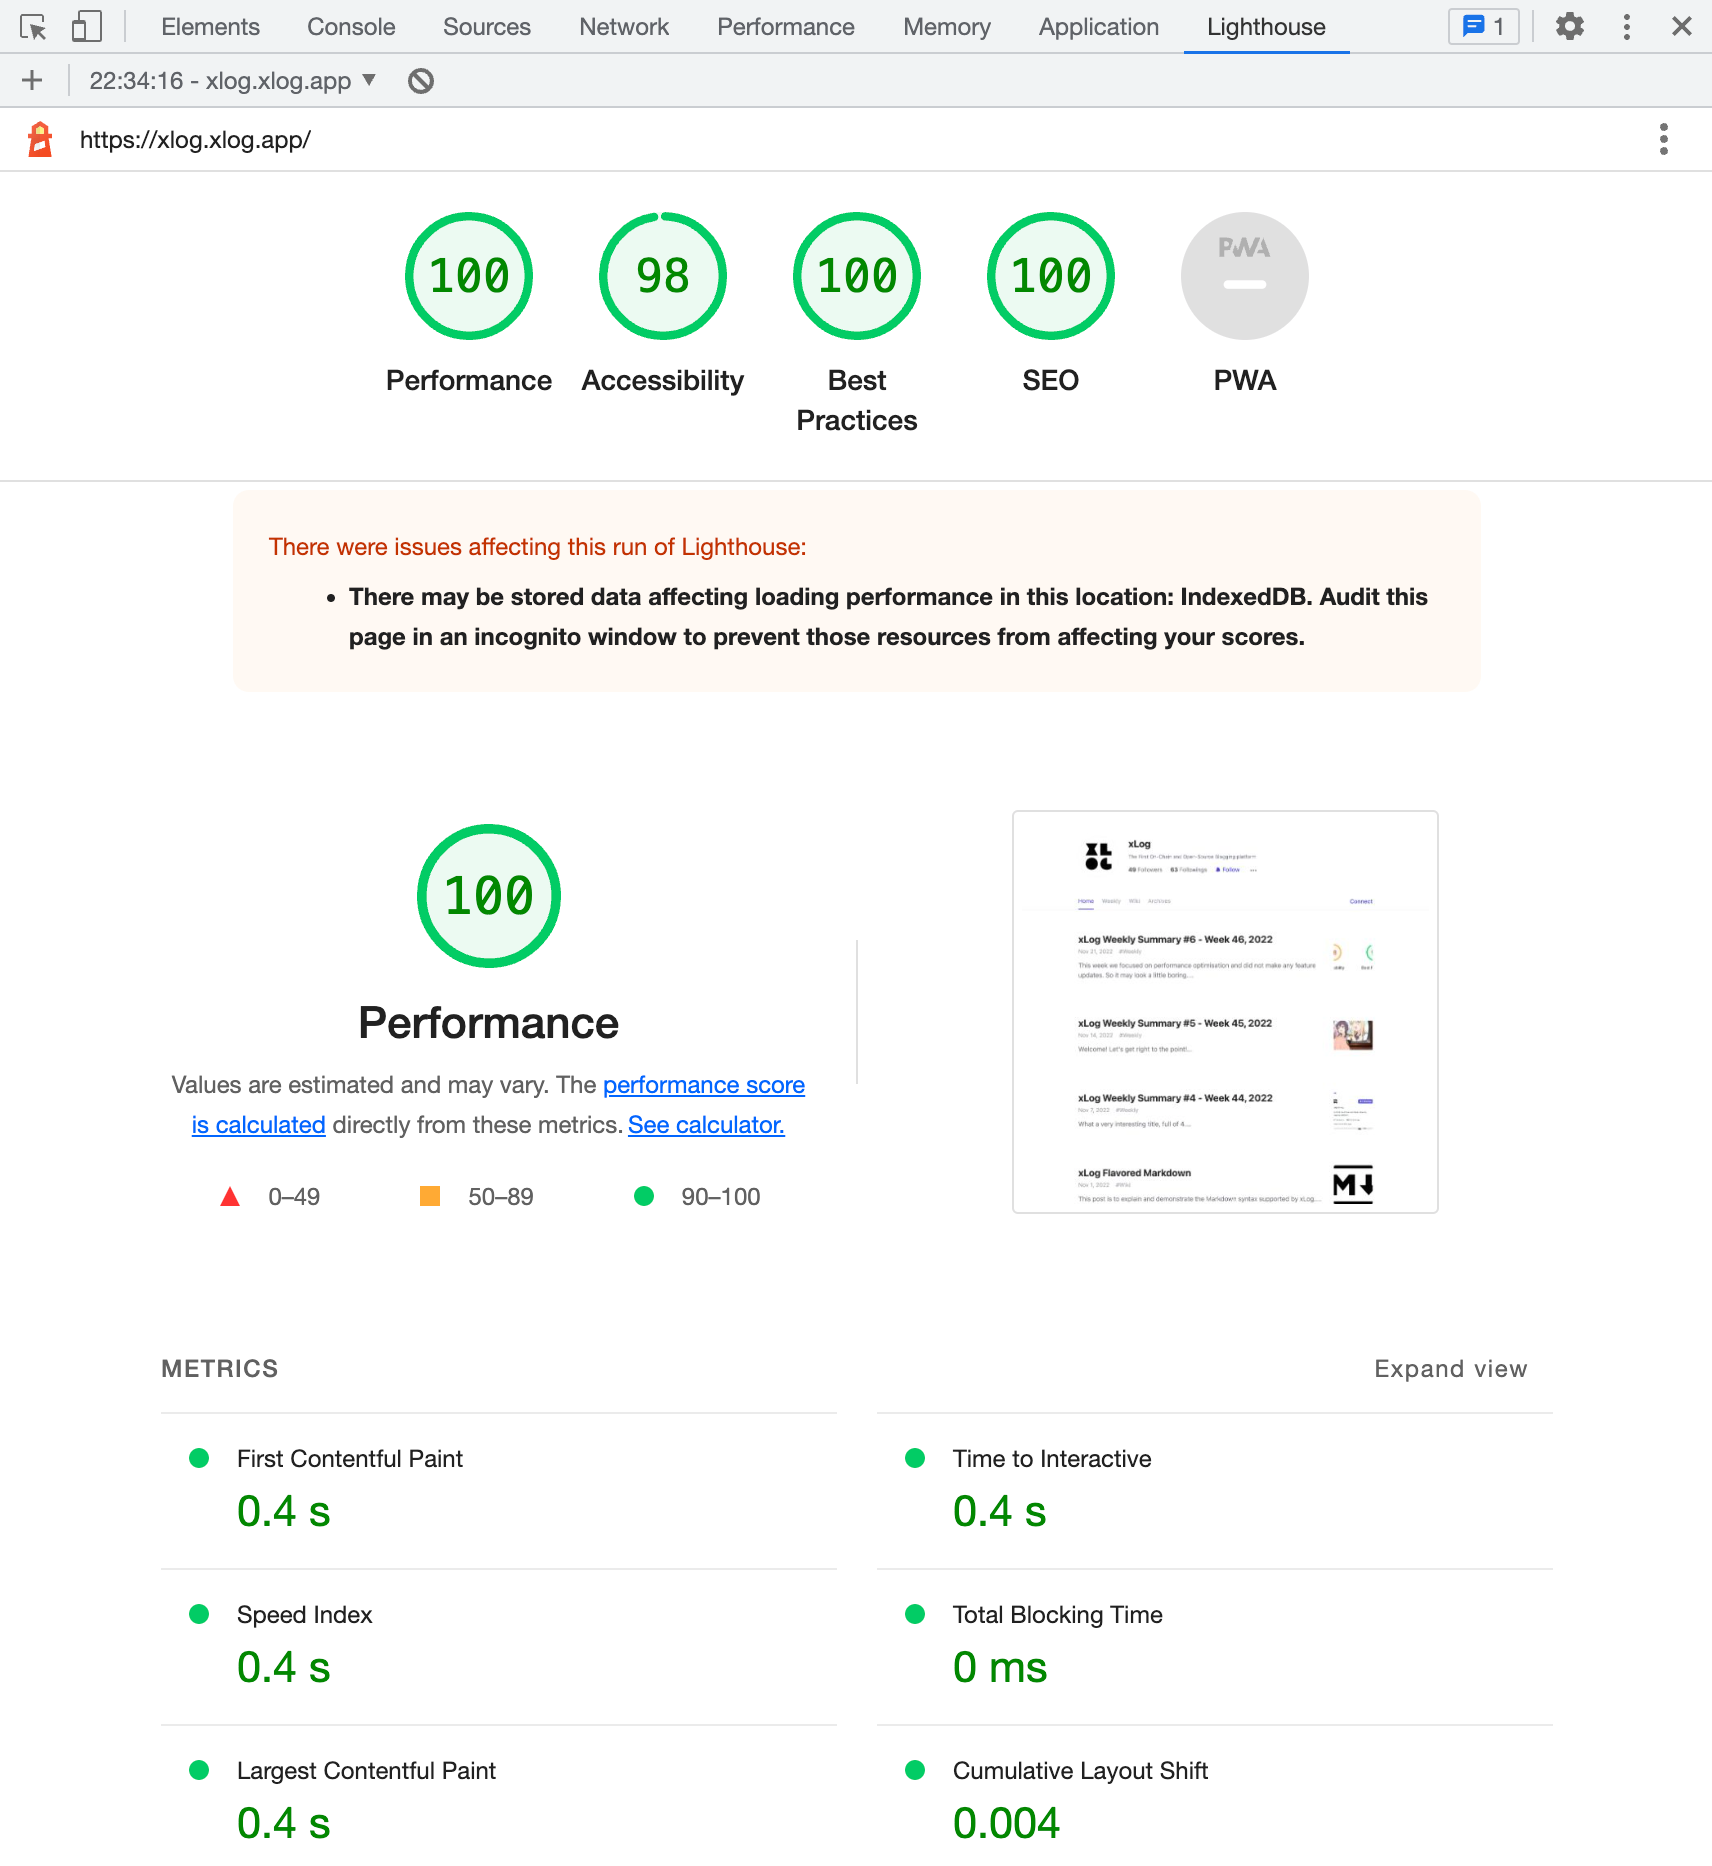Toggle the device toolbar icon
This screenshot has height=1866, width=1712.
click(x=87, y=27)
